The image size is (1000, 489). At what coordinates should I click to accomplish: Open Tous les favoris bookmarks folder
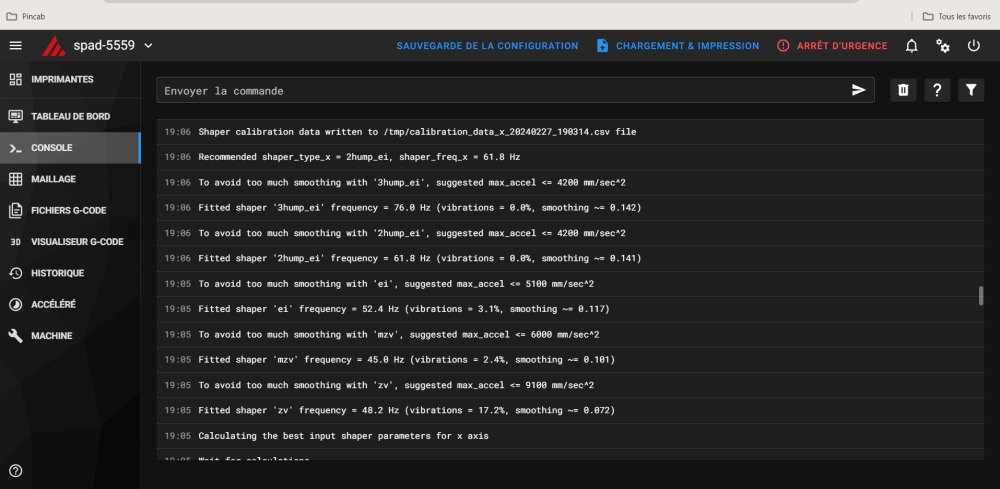click(957, 17)
